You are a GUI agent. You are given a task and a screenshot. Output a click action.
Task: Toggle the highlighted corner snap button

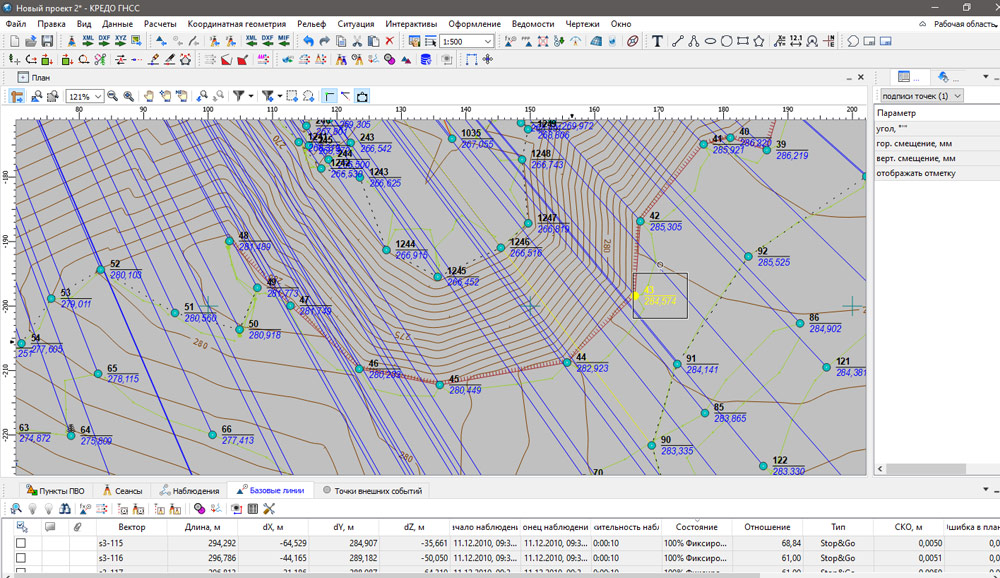tap(330, 96)
